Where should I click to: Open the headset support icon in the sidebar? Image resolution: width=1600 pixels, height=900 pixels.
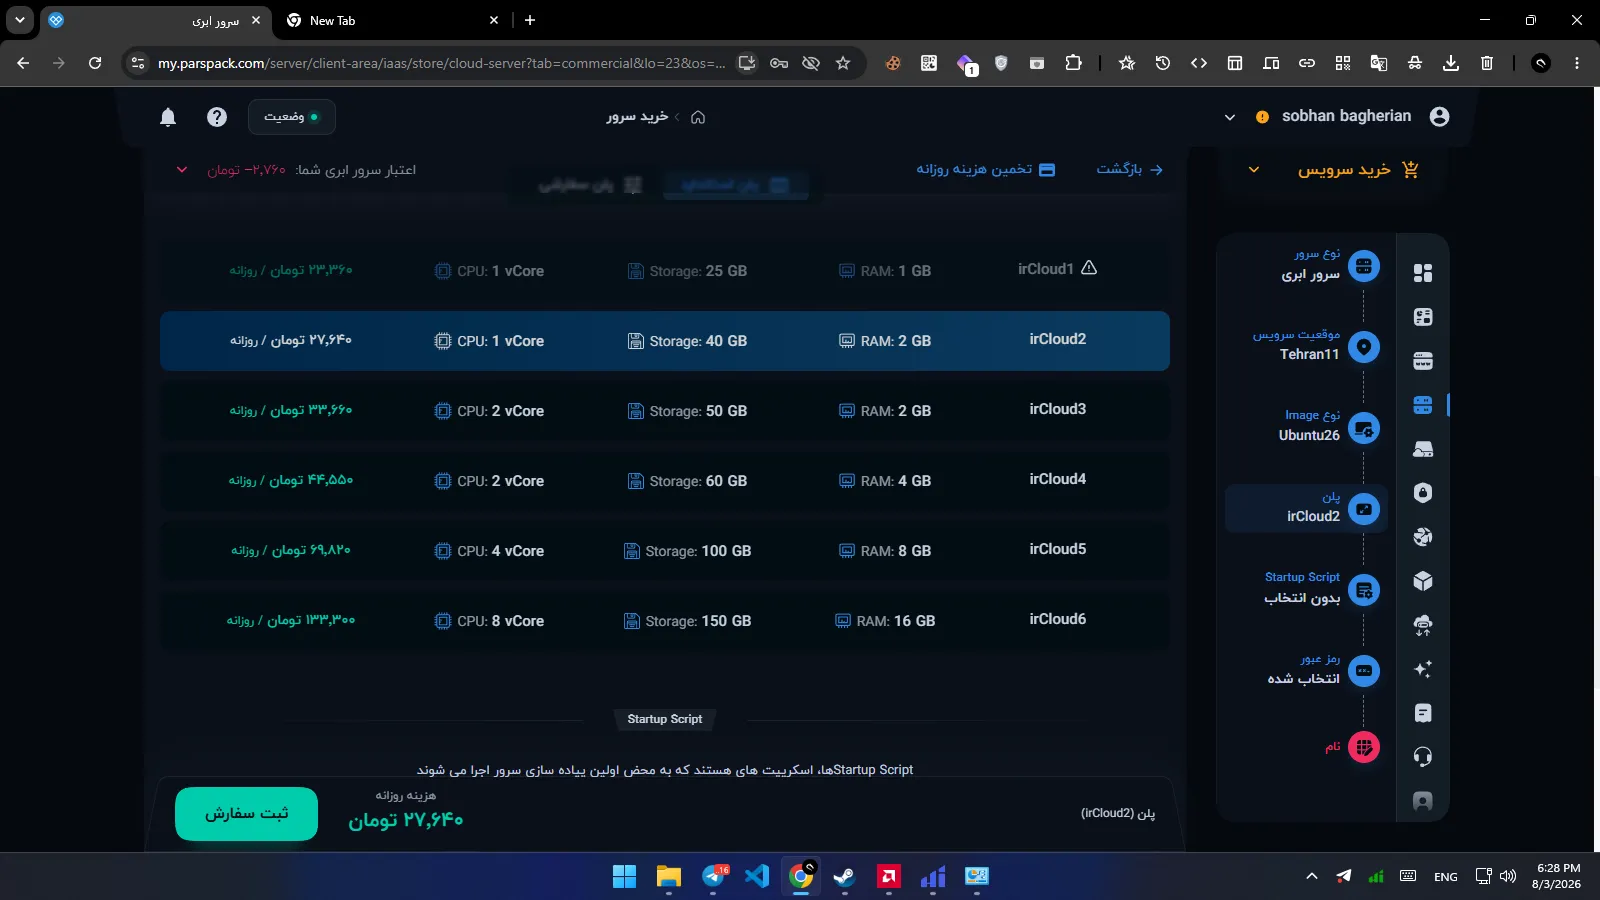(1423, 757)
